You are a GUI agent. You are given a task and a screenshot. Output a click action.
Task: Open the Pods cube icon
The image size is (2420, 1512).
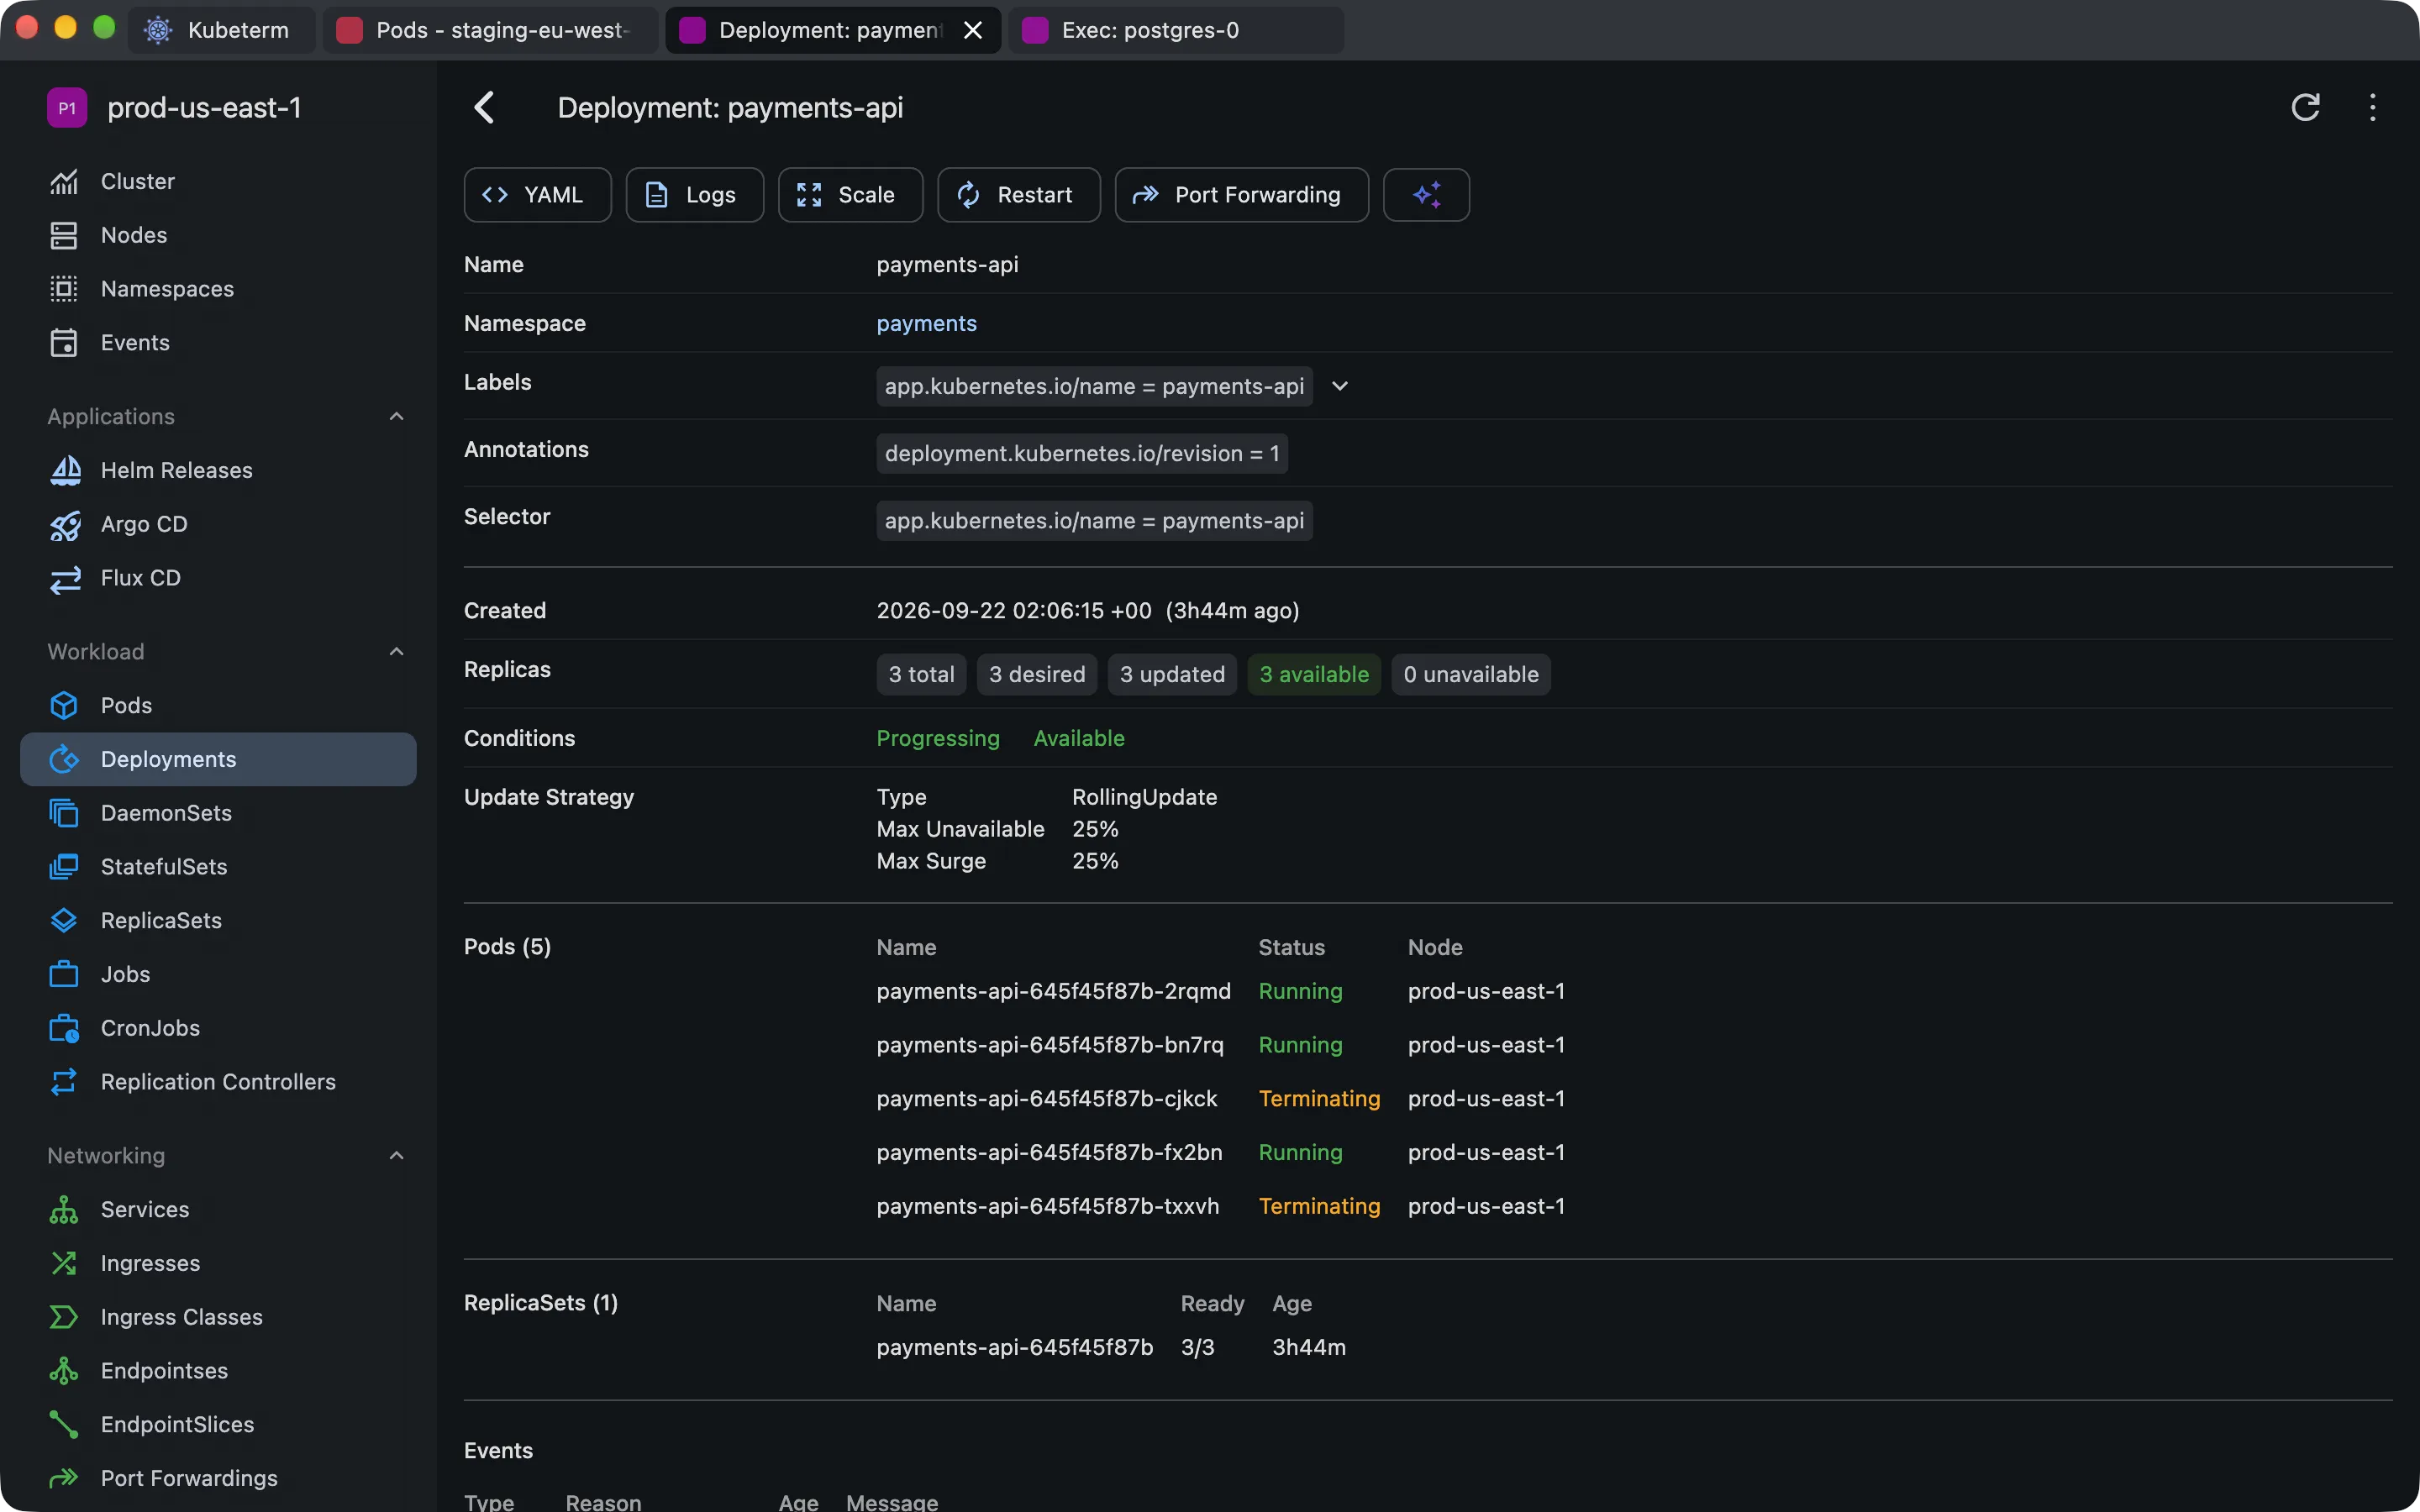click(64, 705)
